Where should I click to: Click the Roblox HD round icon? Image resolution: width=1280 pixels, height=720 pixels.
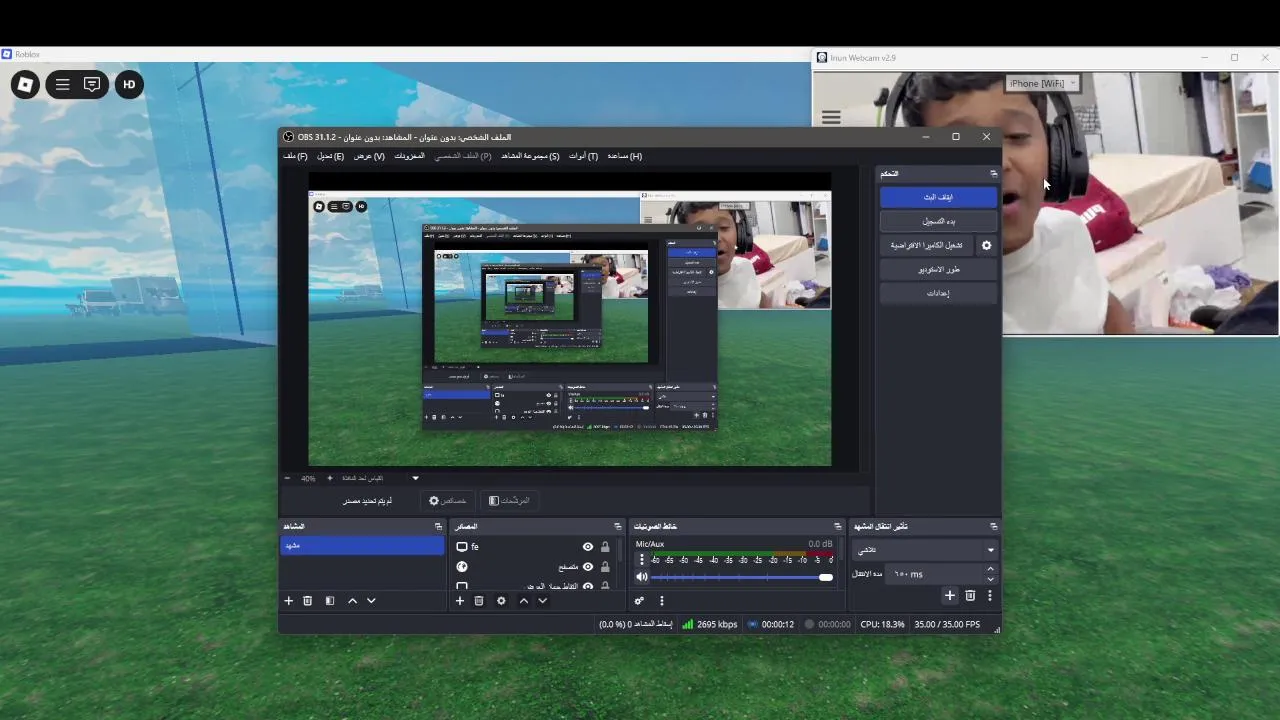pos(129,85)
